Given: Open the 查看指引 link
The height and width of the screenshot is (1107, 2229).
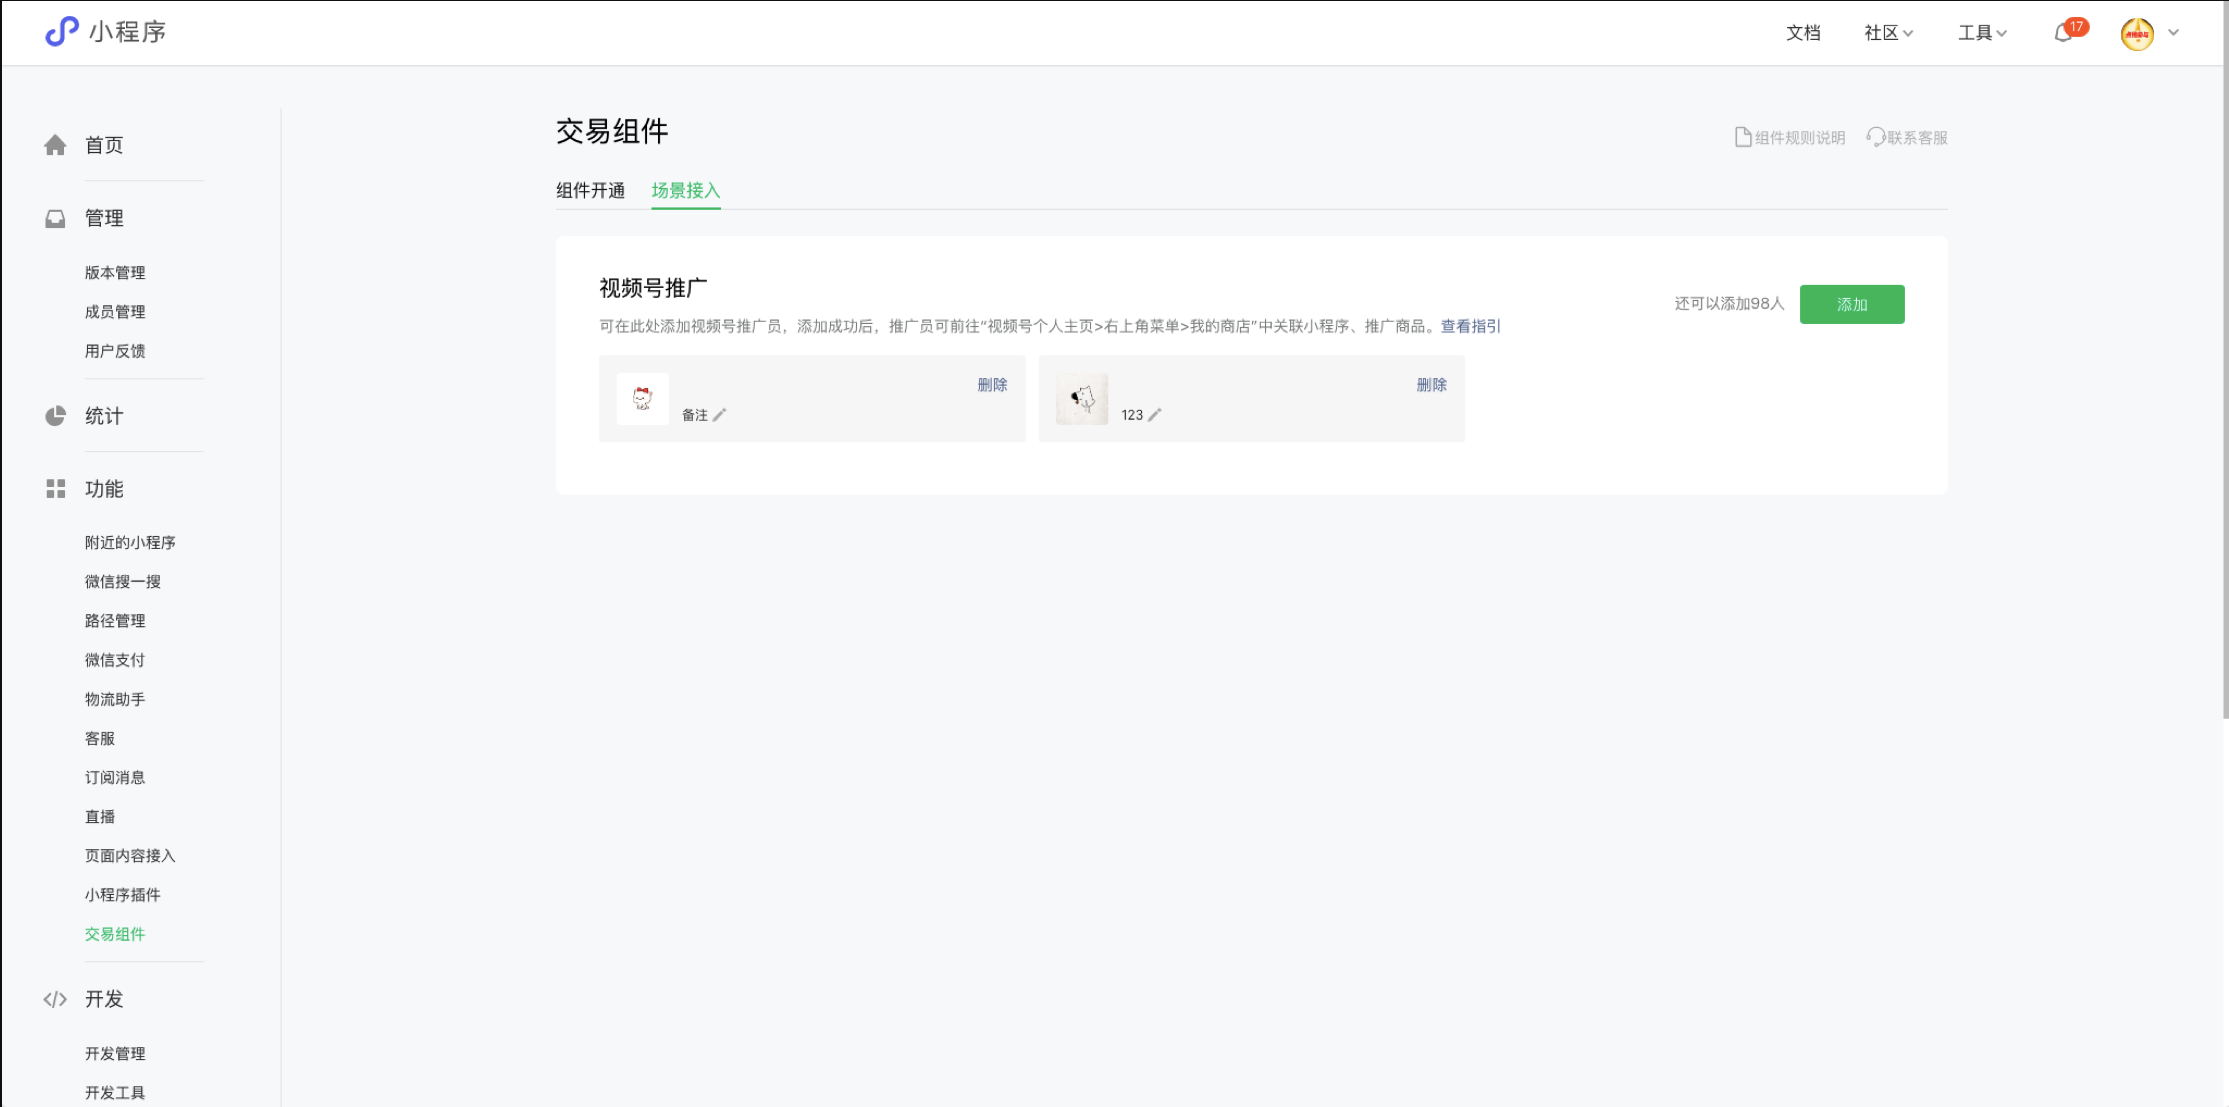Looking at the screenshot, I should [x=1470, y=326].
